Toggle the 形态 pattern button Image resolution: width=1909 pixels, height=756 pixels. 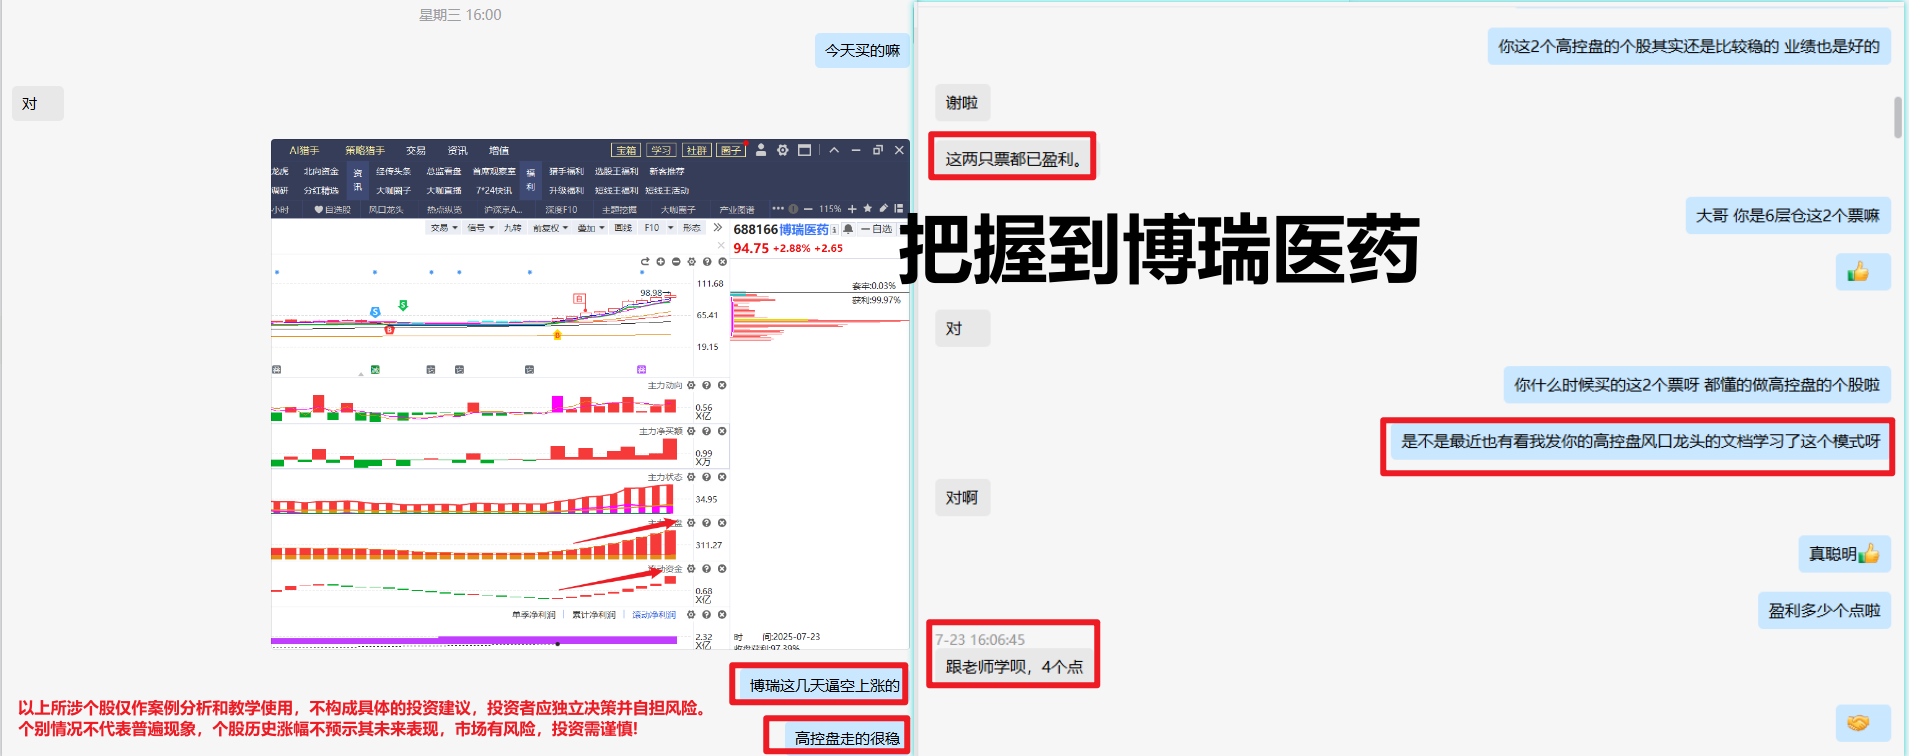click(692, 228)
